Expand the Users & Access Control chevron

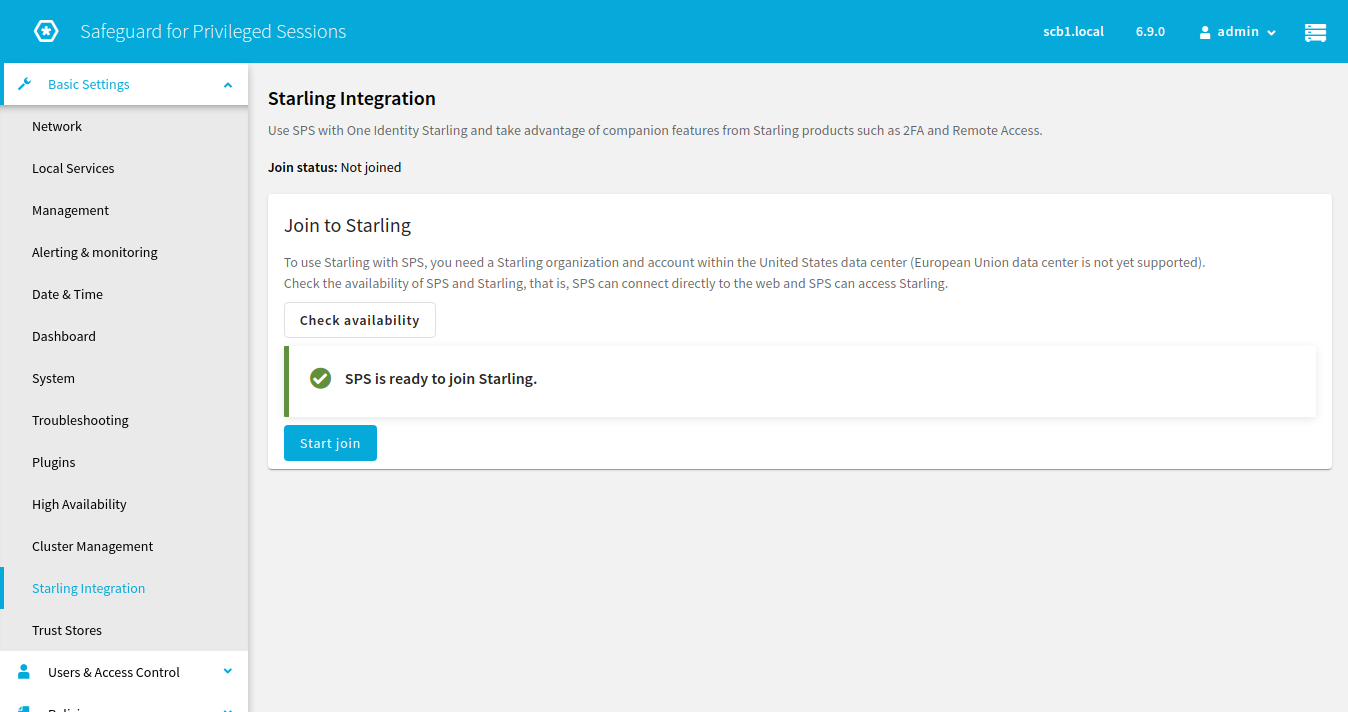click(228, 671)
